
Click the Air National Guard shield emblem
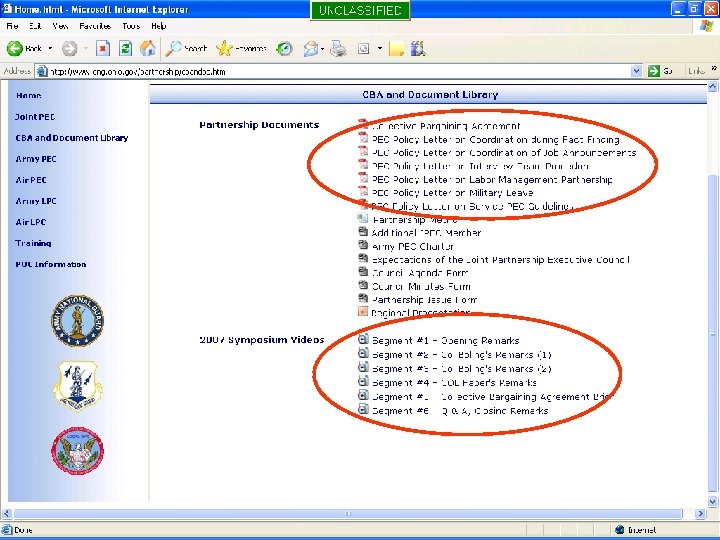(x=78, y=386)
